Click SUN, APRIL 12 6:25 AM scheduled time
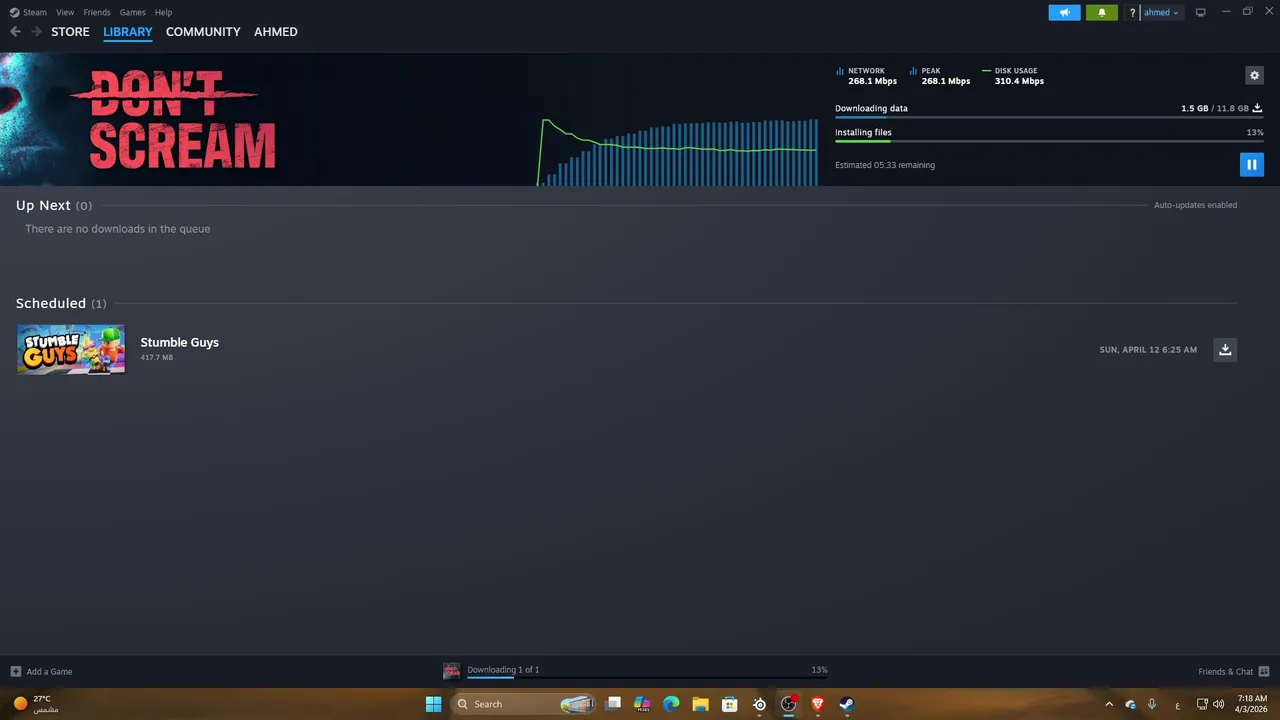Viewport: 1280px width, 720px height. click(1148, 350)
